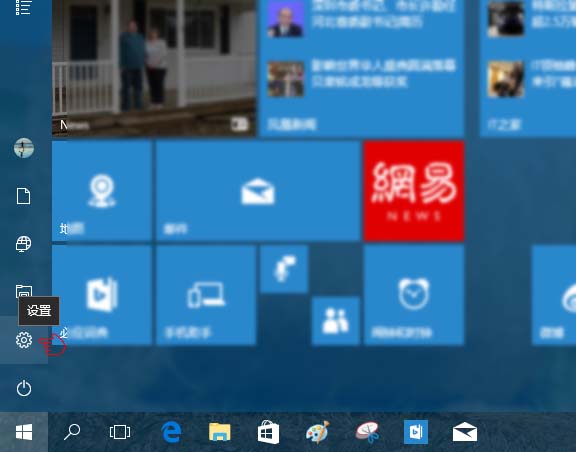Screen dimensions: 576x452
Task: Open the red NetEase News tile
Action: click(x=414, y=191)
